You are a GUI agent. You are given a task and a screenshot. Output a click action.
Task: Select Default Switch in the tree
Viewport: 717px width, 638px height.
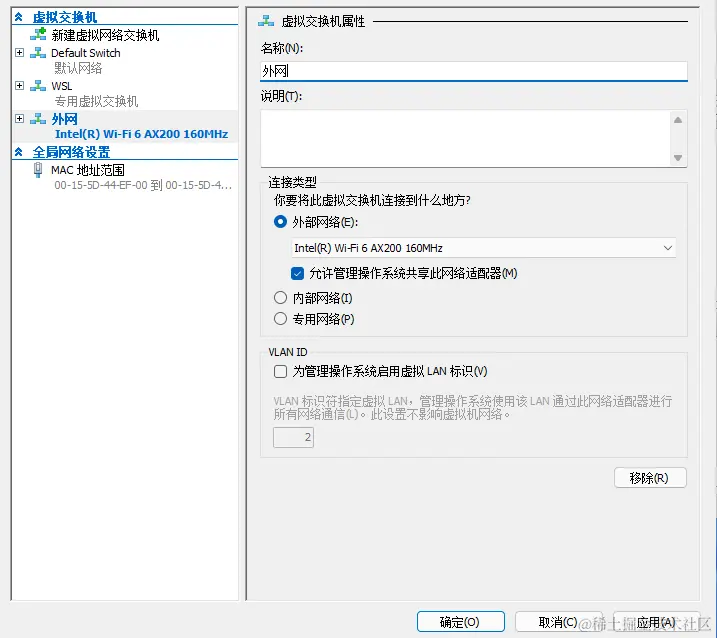pos(86,53)
